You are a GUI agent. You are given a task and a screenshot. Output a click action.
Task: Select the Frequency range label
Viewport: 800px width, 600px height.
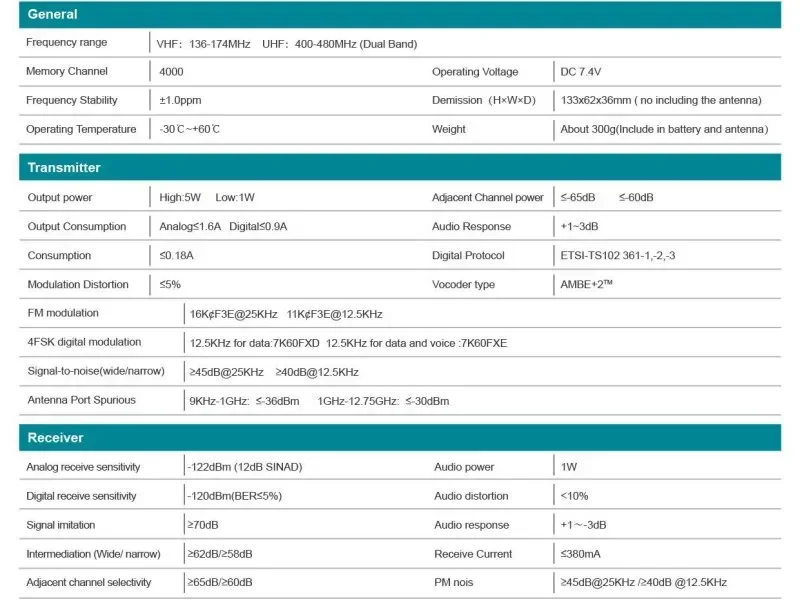(x=66, y=42)
